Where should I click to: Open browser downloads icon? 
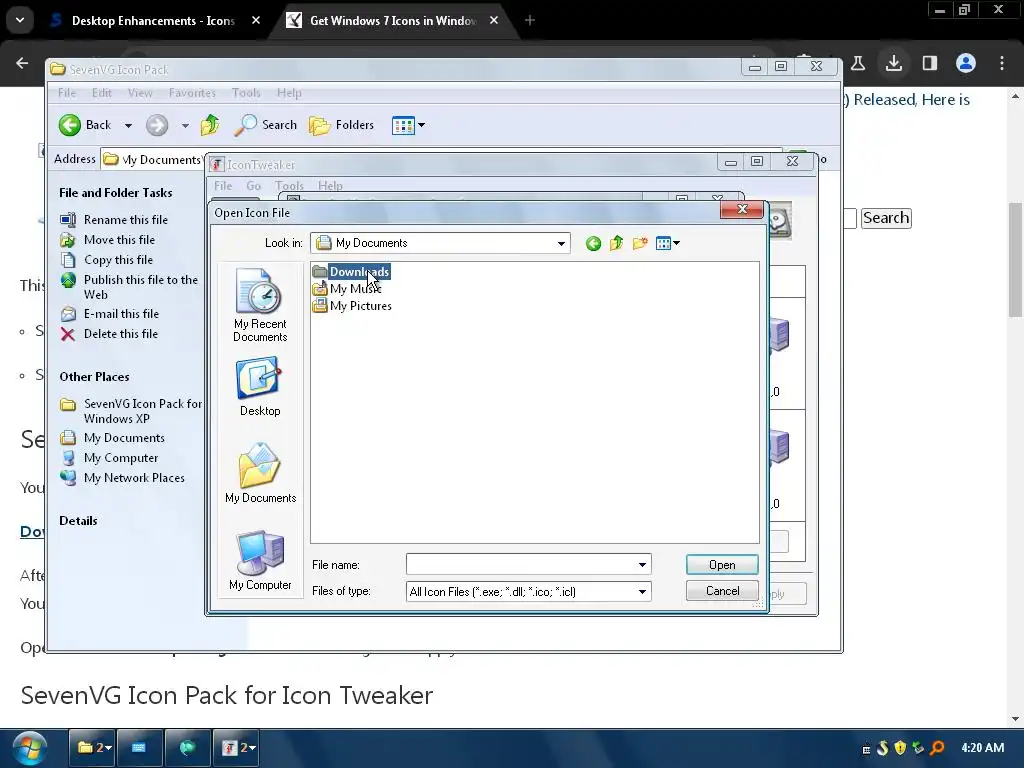coord(893,63)
